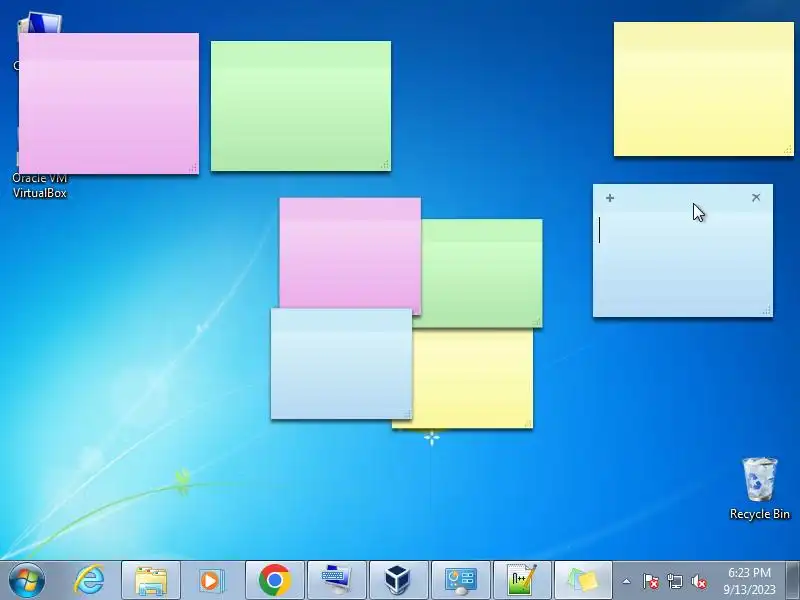
Task: Open Windows Media Player from taskbar
Action: tap(211, 581)
